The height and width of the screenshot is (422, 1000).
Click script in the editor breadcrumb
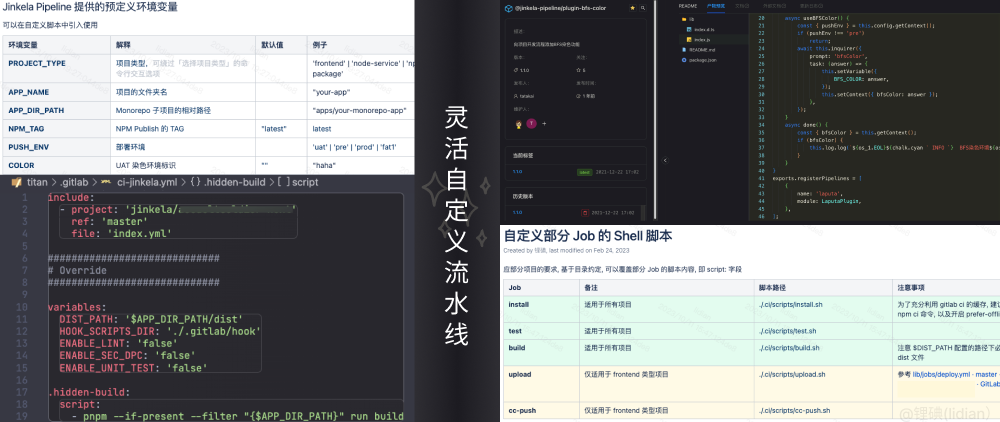pos(305,182)
